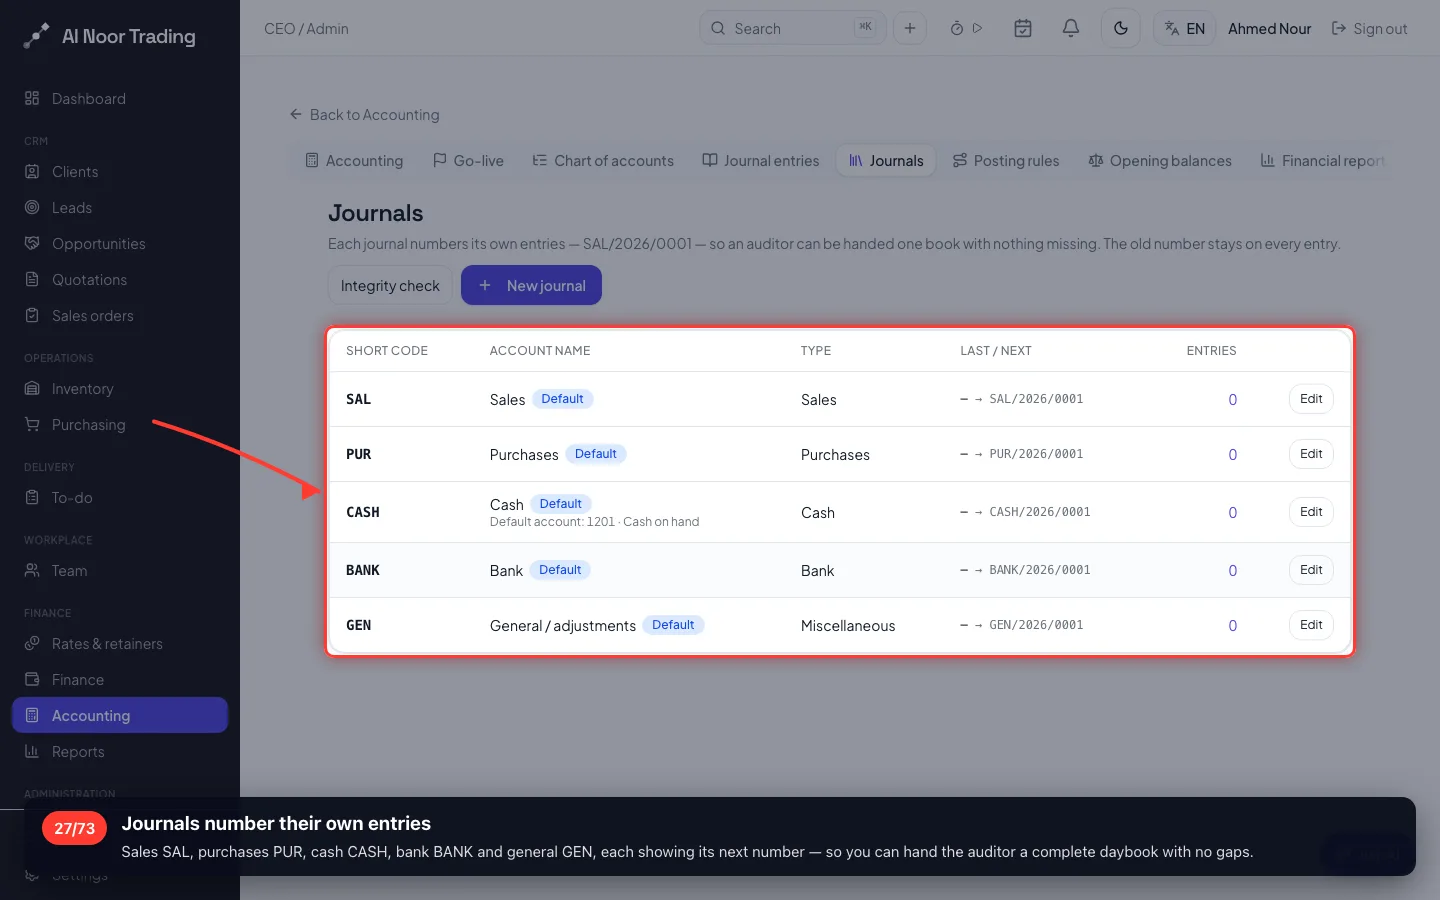Select the Accounting sidebar item
The height and width of the screenshot is (900, 1440).
click(120, 715)
